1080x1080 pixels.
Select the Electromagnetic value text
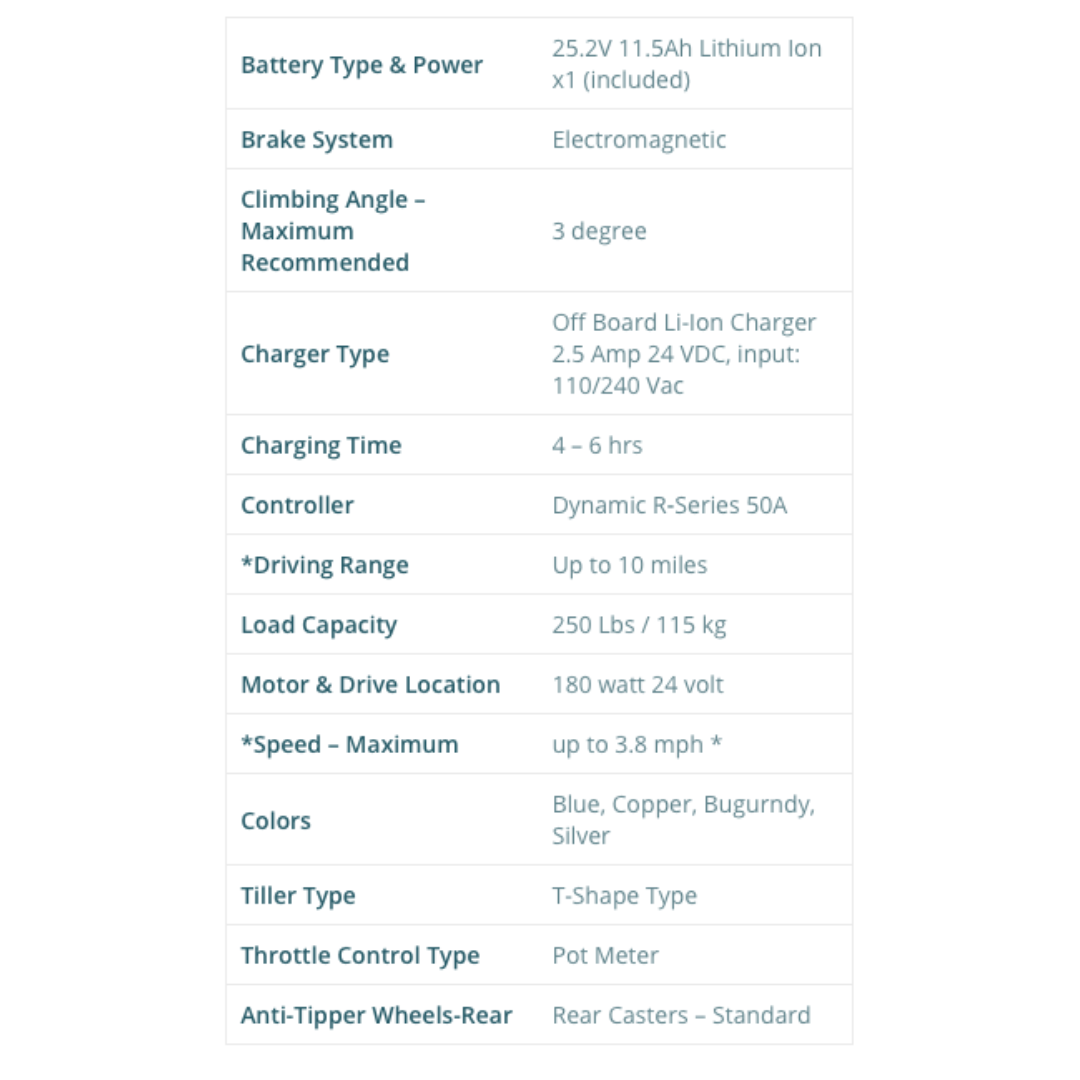tap(638, 140)
